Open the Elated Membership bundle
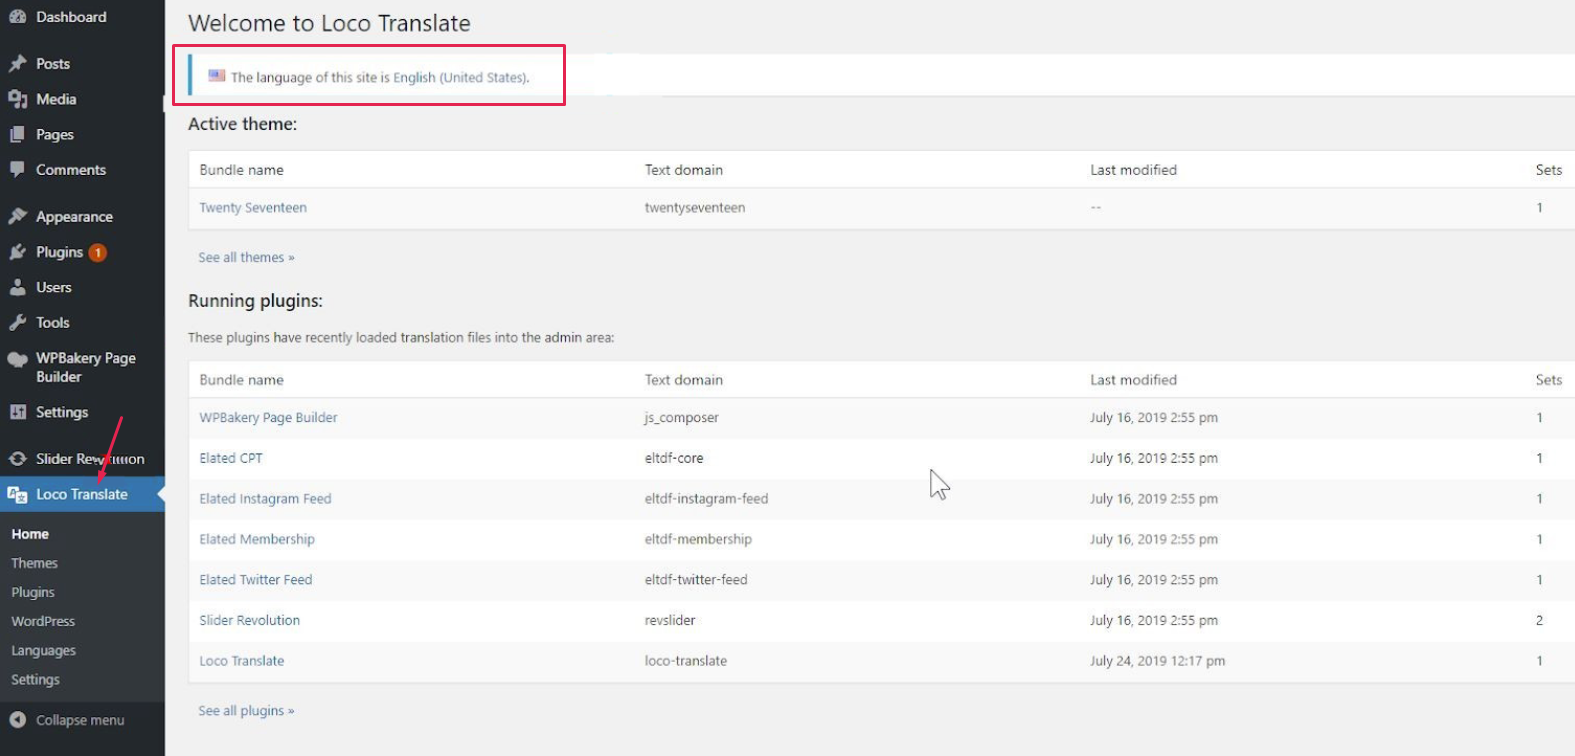The image size is (1575, 756). tap(257, 539)
